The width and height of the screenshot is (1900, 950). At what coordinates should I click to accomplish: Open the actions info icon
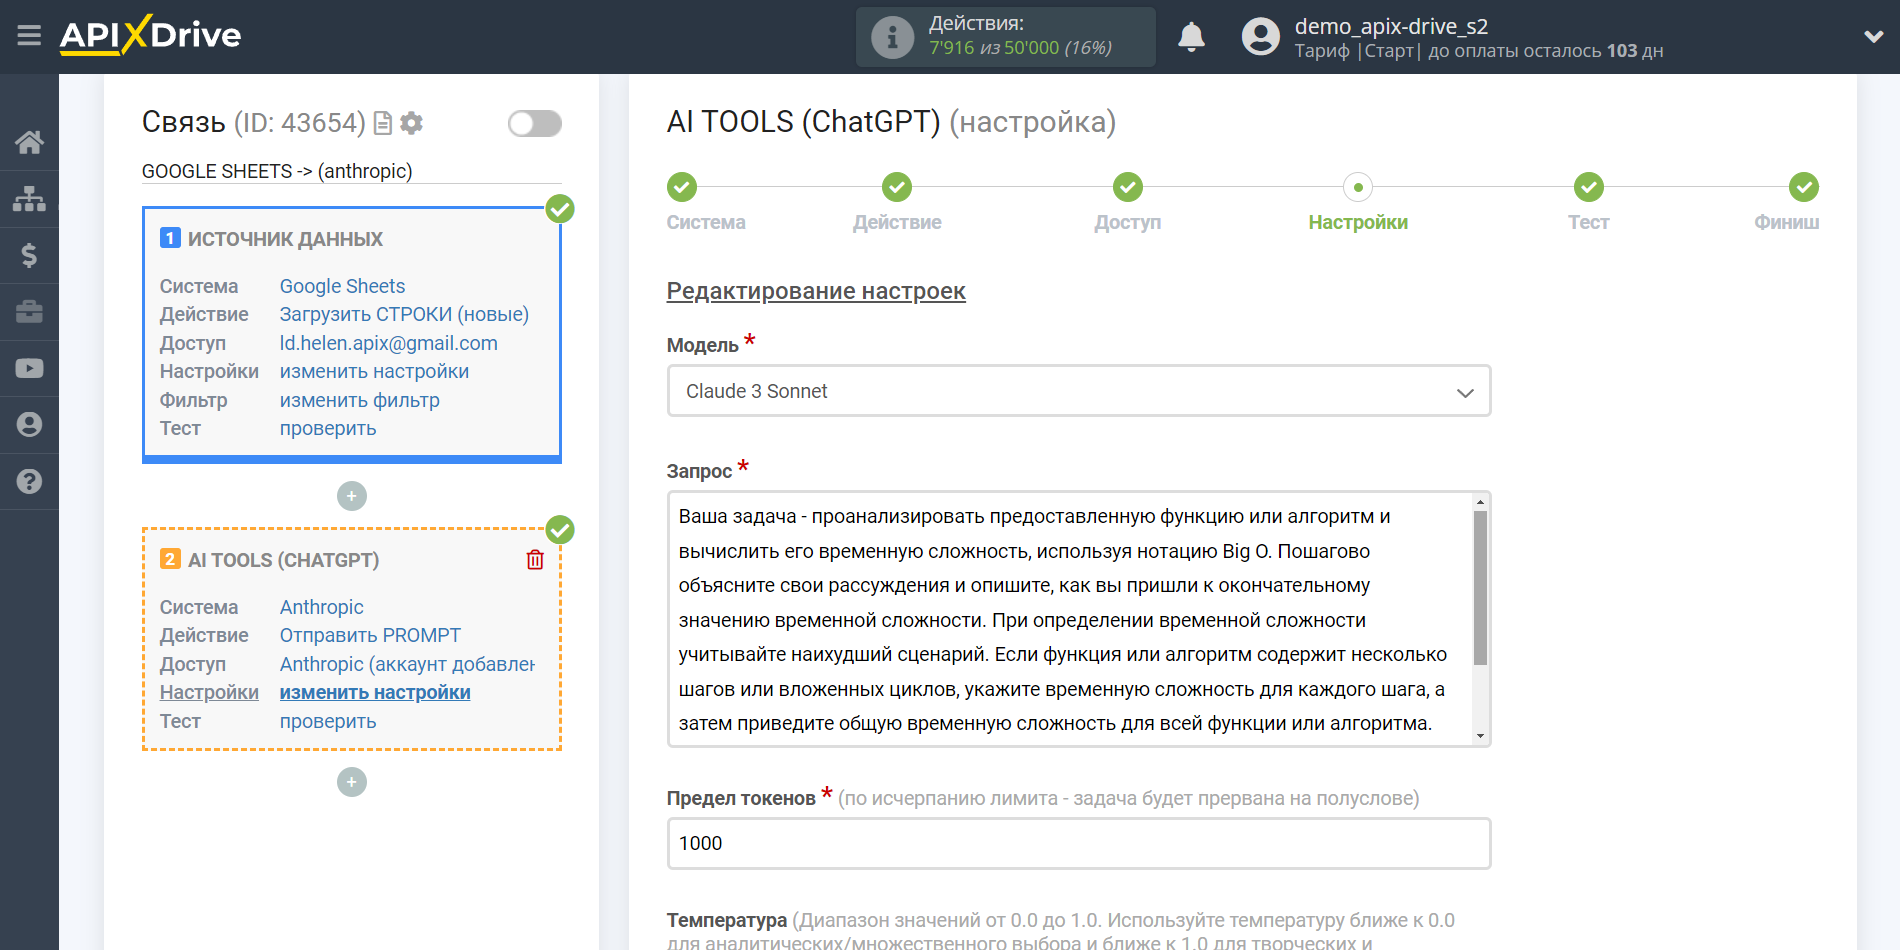click(892, 37)
